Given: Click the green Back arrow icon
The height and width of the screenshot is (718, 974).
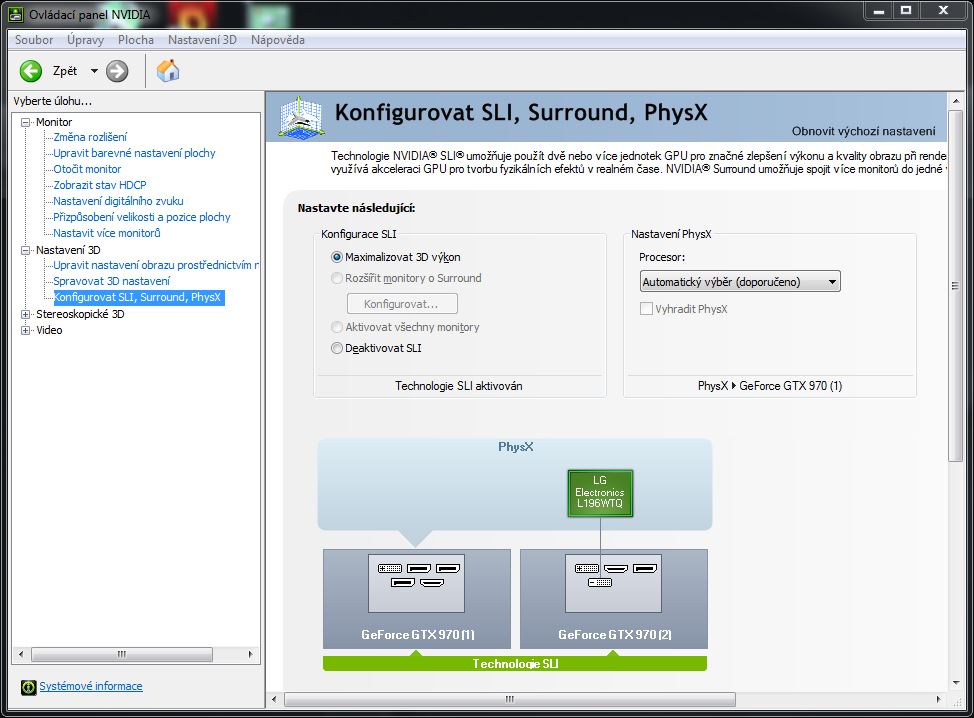Looking at the screenshot, I should pos(31,71).
